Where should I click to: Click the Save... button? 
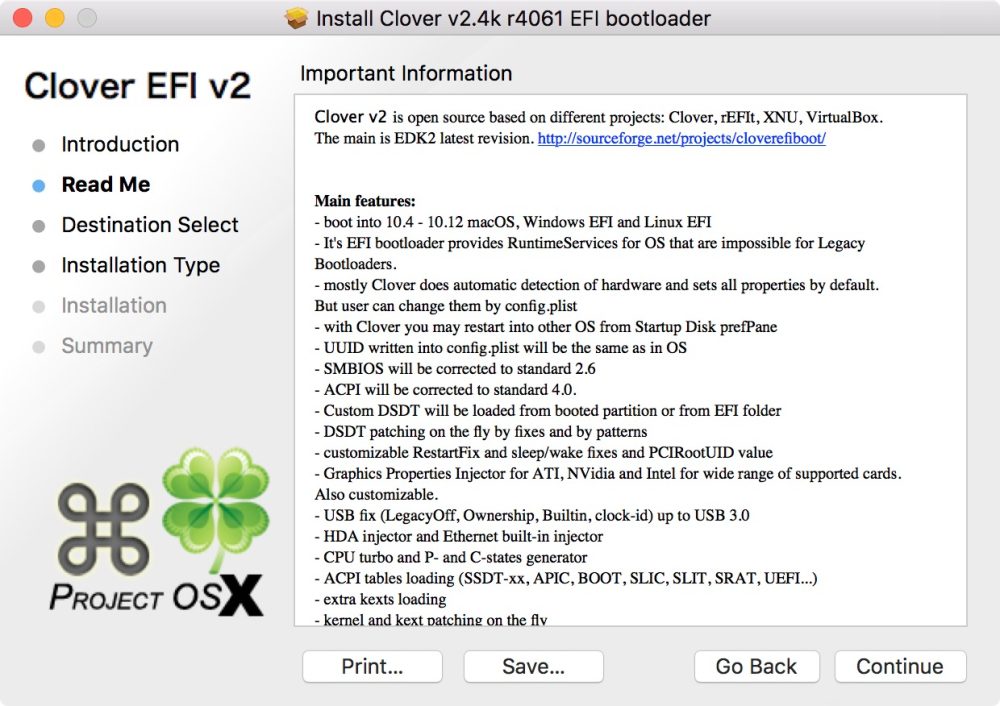[x=533, y=666]
